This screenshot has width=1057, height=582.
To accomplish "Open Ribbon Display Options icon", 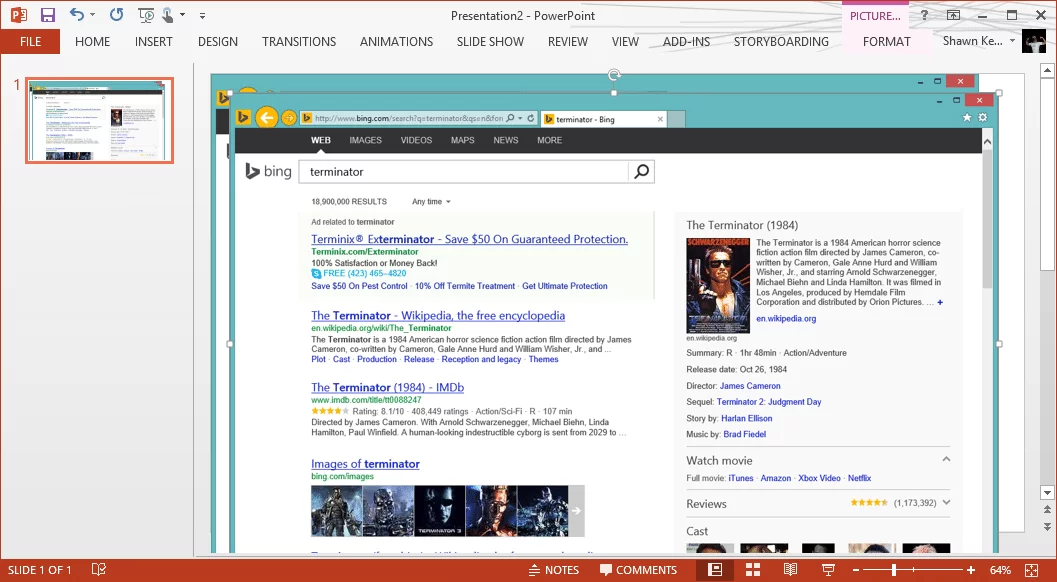I will pos(953,15).
